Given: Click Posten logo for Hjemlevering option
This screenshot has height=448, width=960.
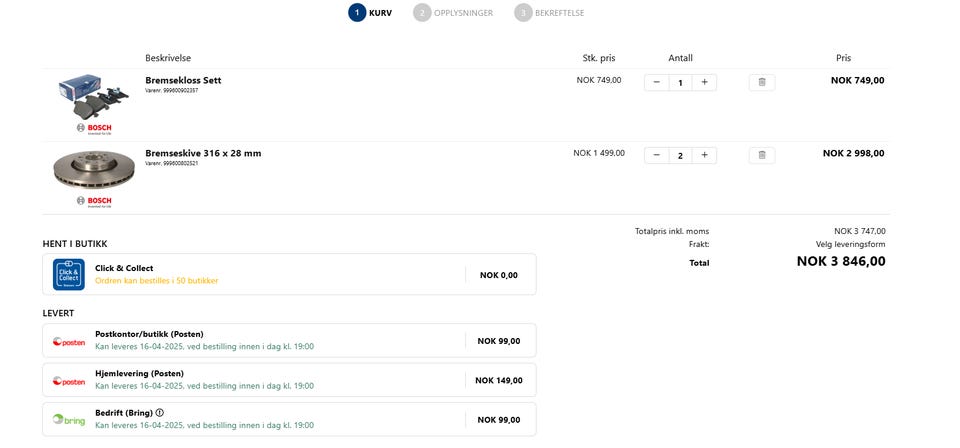Looking at the screenshot, I should tap(69, 381).
